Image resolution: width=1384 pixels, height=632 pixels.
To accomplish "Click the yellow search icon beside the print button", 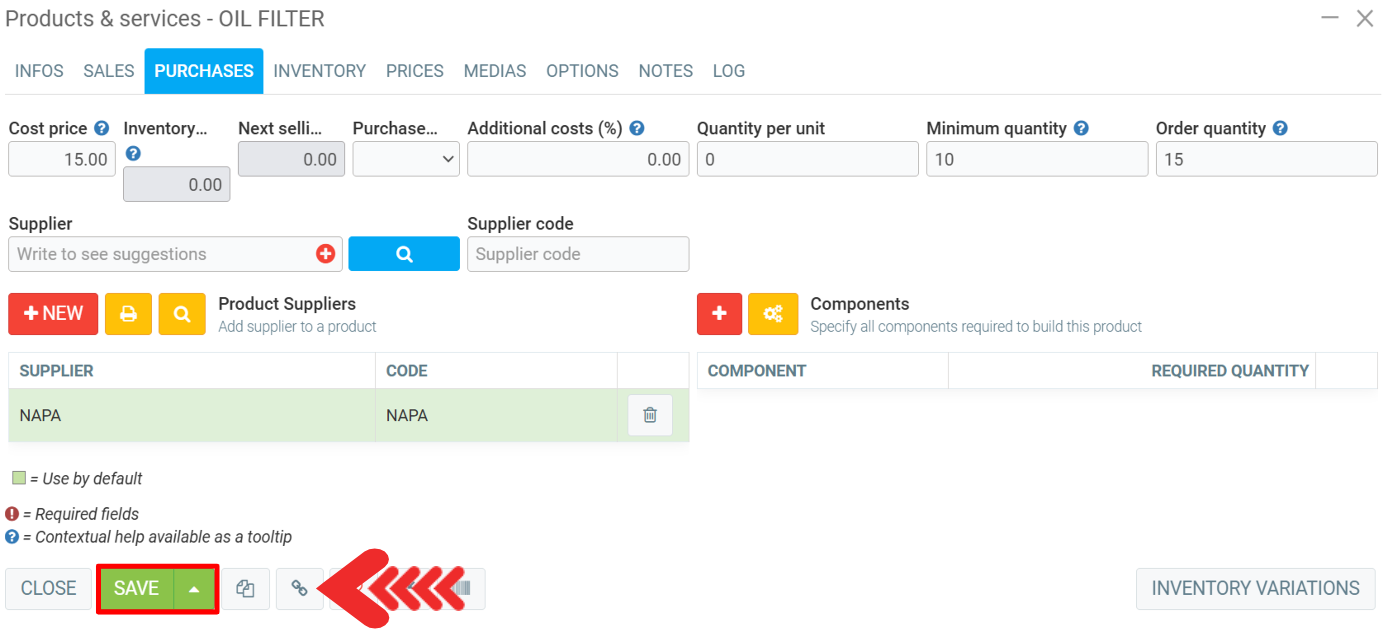I will tap(182, 314).
